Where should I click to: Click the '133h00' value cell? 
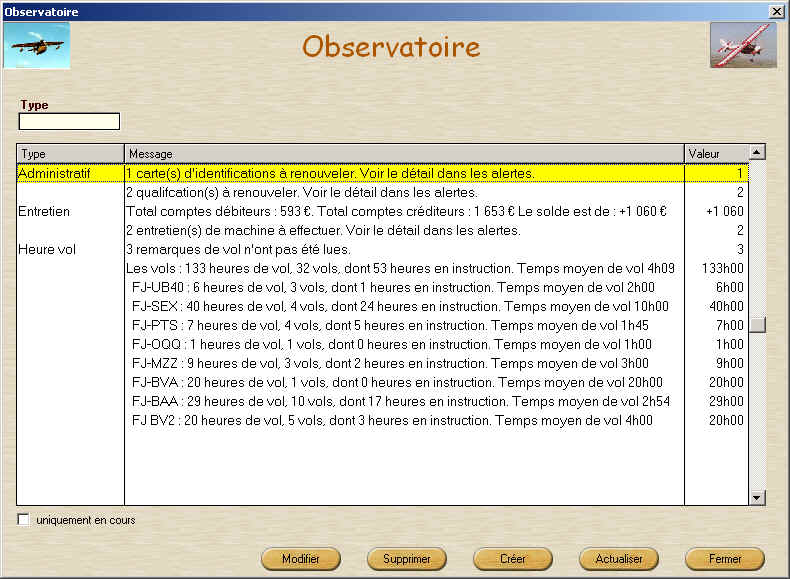click(716, 269)
